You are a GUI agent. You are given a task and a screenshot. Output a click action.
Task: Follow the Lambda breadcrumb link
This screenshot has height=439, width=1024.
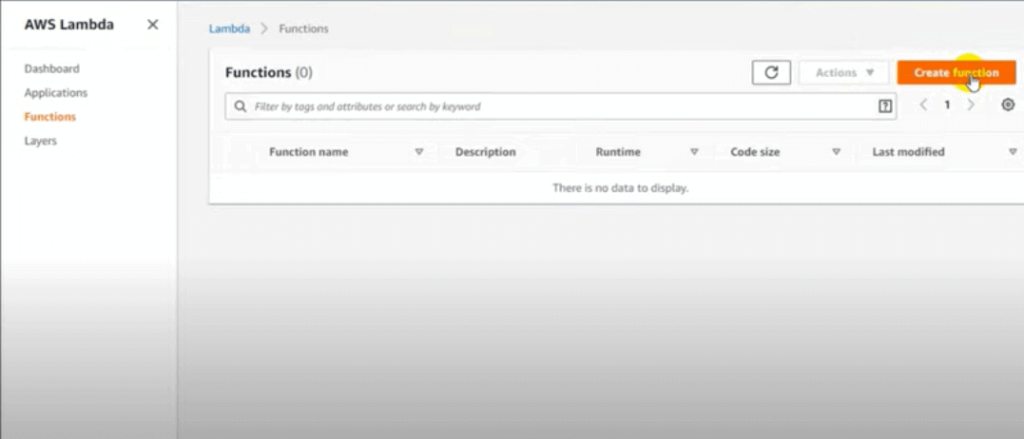tap(229, 29)
